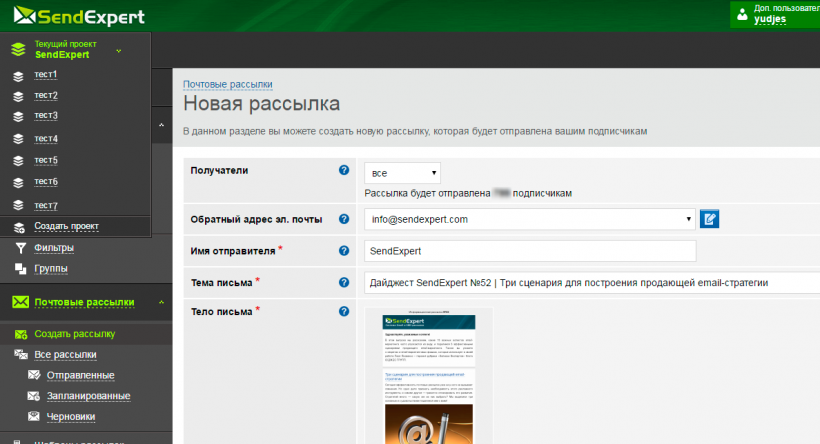
Task: Choose Создать проект in project menu
Action: (66, 226)
